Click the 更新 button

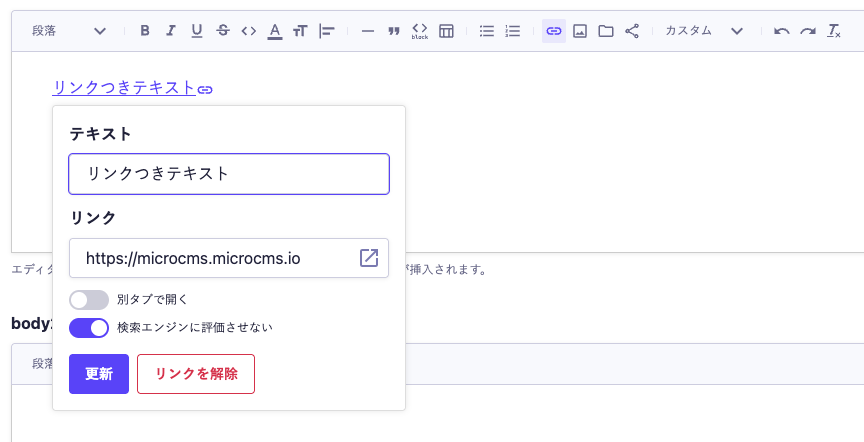(x=99, y=374)
